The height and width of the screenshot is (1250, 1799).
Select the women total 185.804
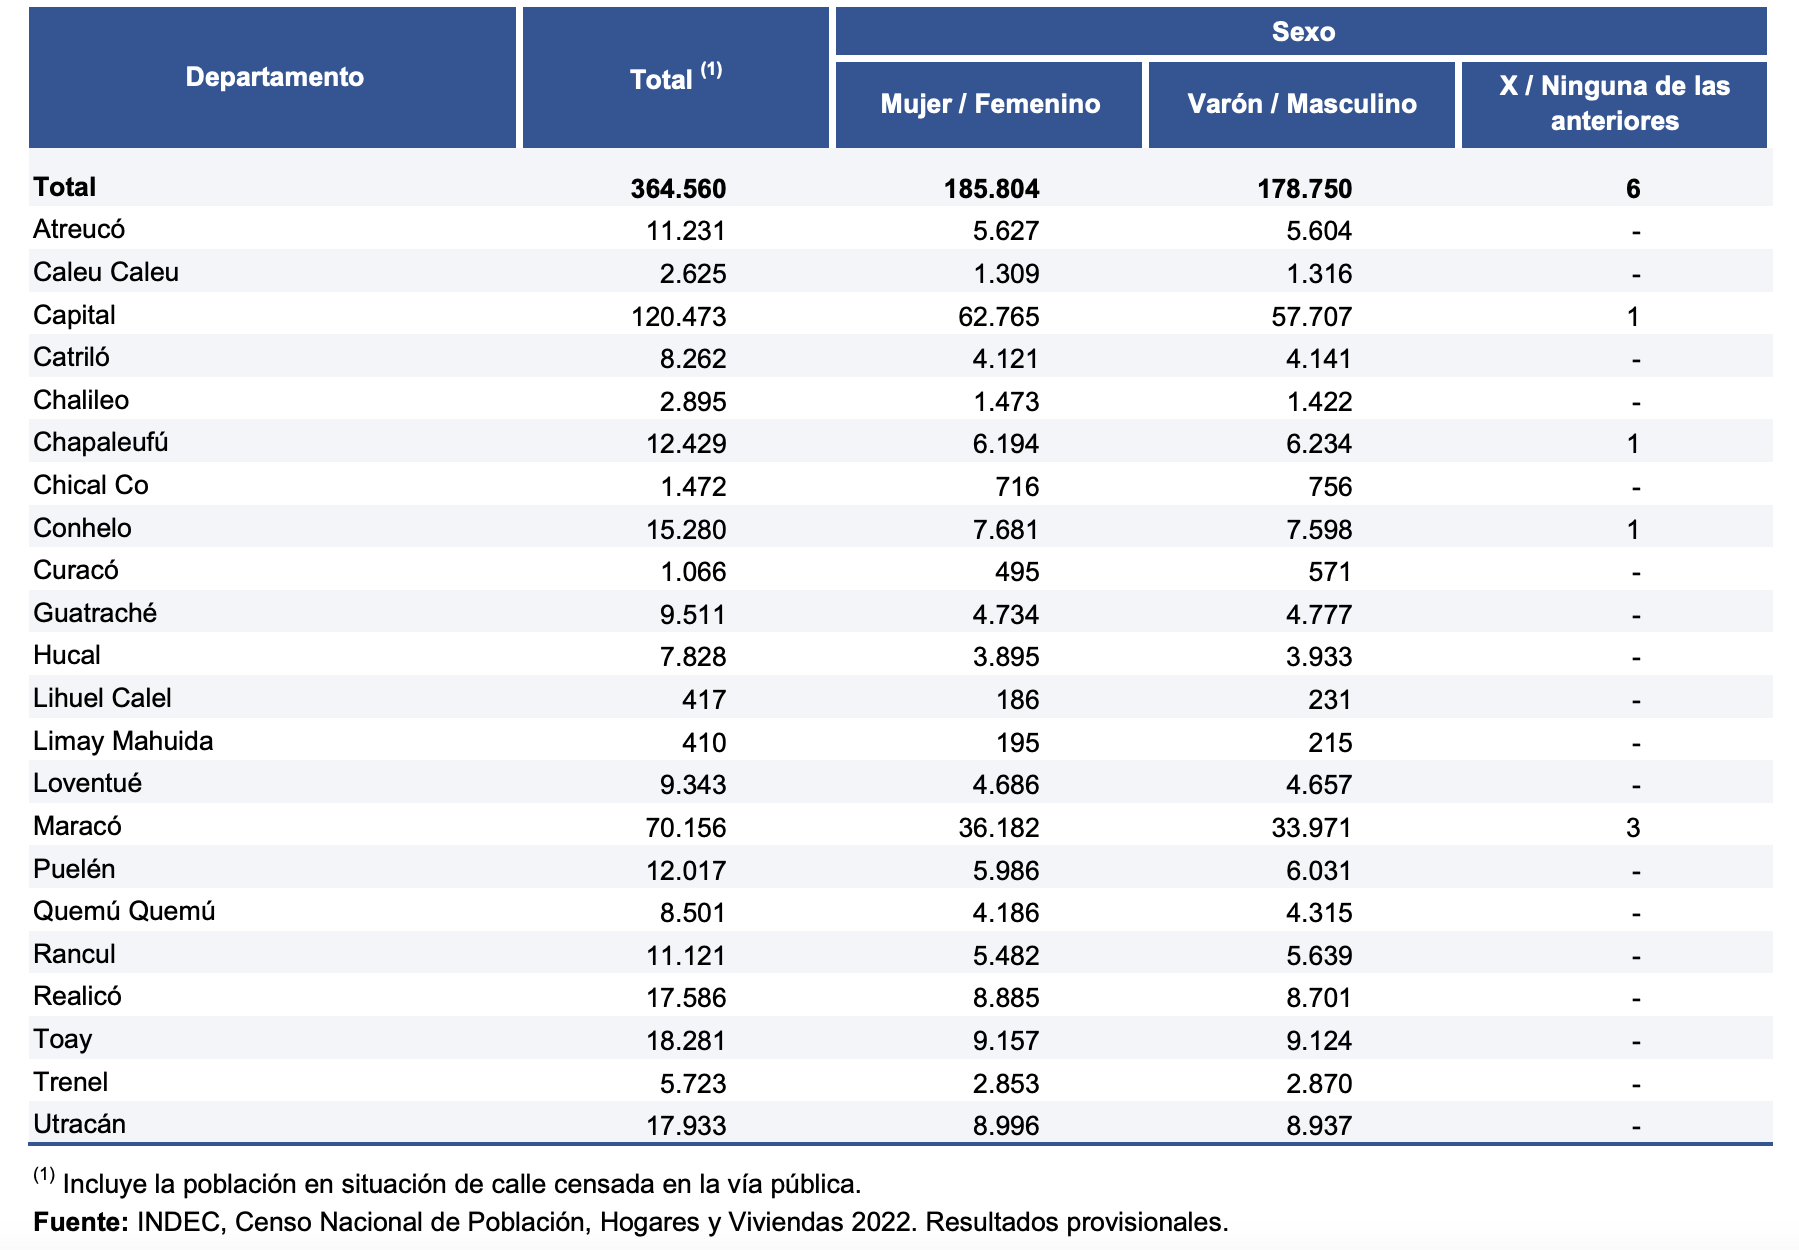tap(991, 189)
